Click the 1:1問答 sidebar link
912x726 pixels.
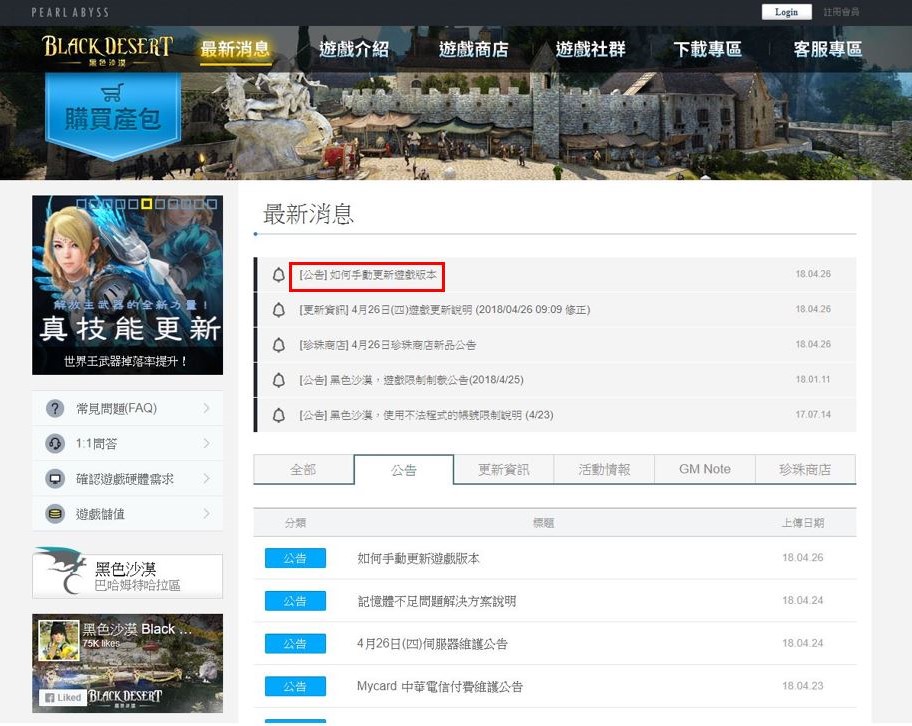(127, 444)
